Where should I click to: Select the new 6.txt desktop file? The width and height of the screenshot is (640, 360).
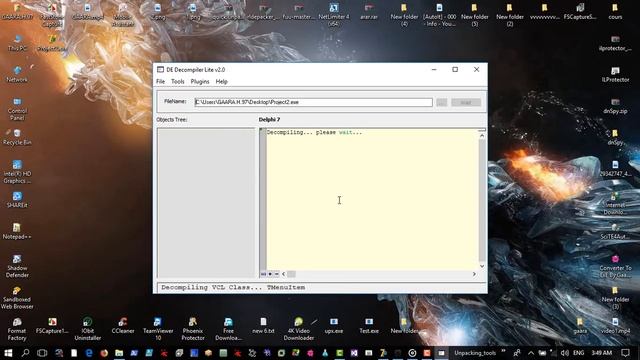click(263, 326)
